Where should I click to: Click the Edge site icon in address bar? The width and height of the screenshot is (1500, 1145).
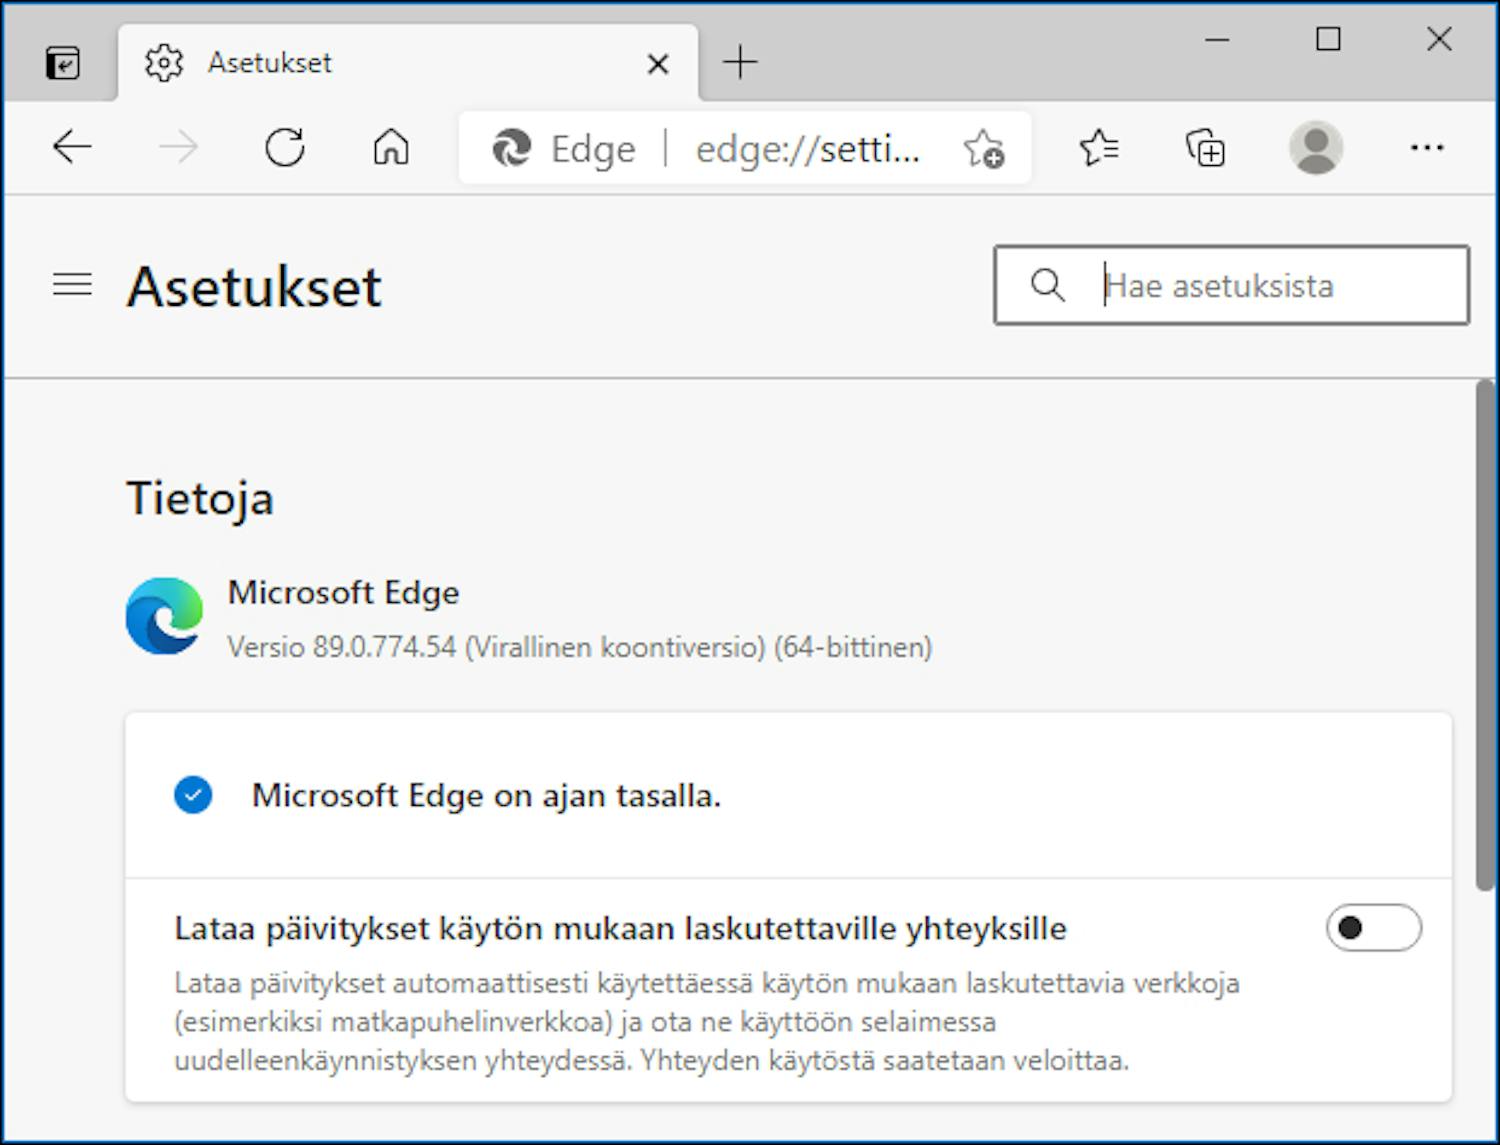pos(512,148)
